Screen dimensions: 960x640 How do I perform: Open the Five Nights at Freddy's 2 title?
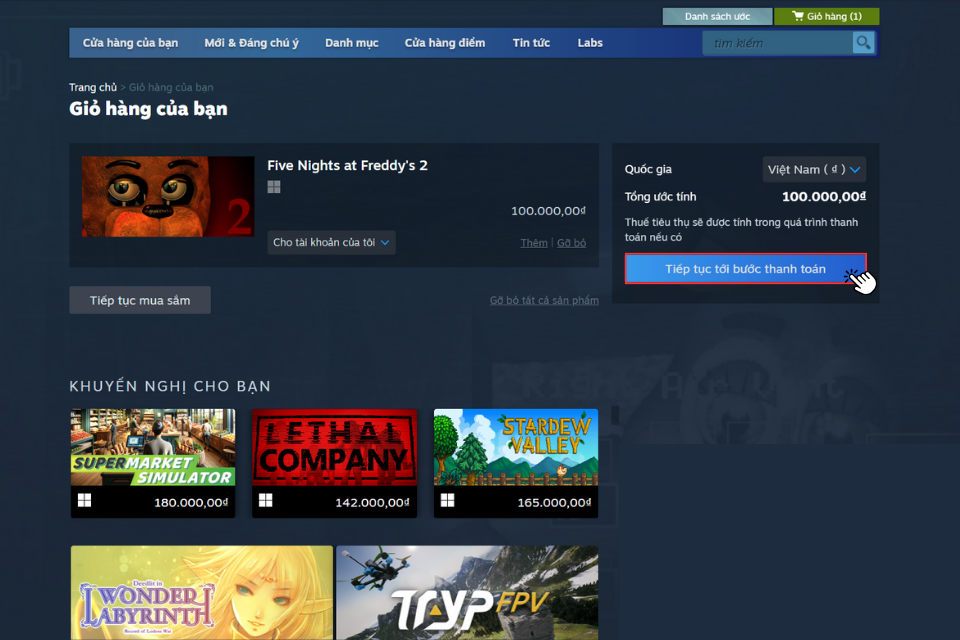click(347, 165)
